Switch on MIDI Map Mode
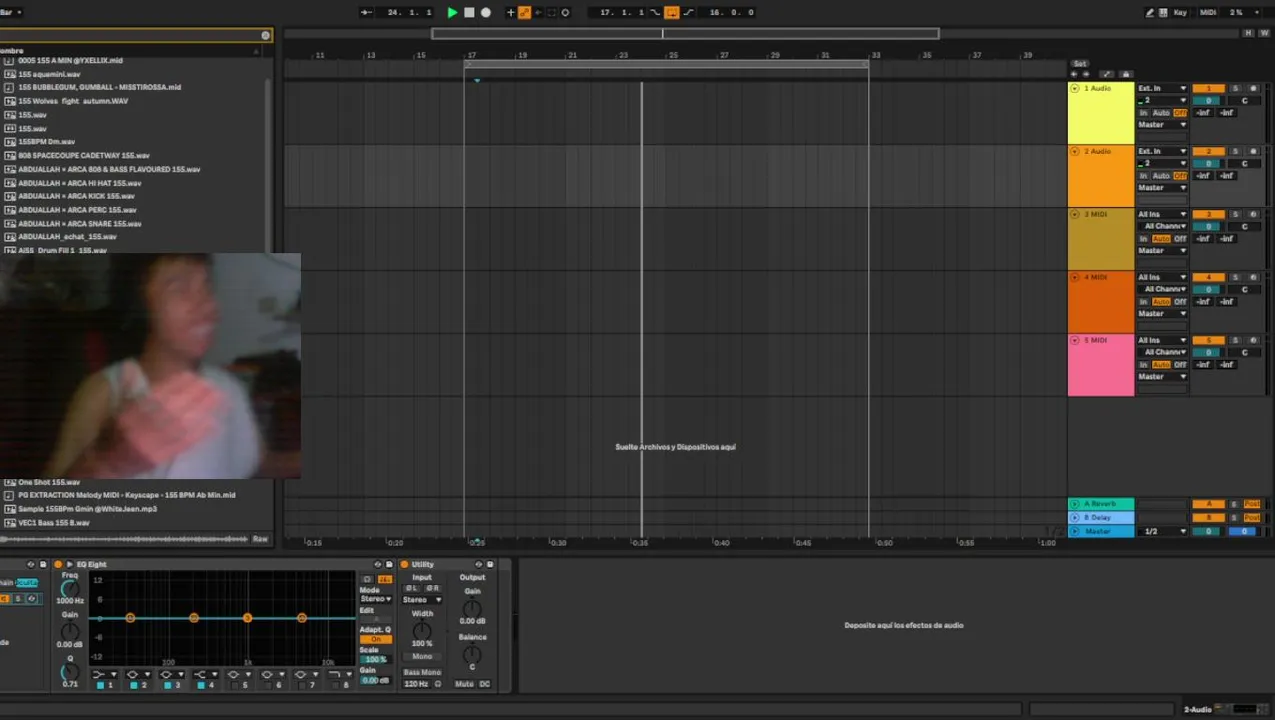Image resolution: width=1275 pixels, height=720 pixels. point(1208,12)
